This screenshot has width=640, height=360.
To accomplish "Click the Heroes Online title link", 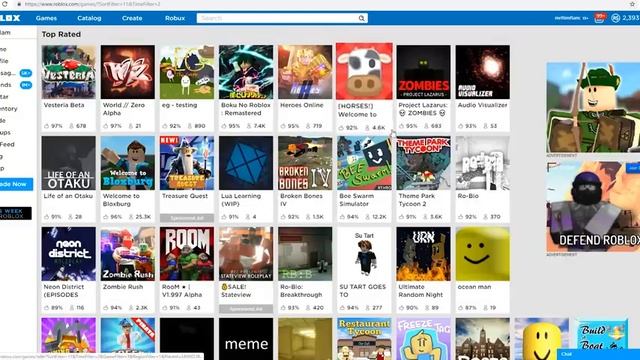I will pyautogui.click(x=302, y=105).
